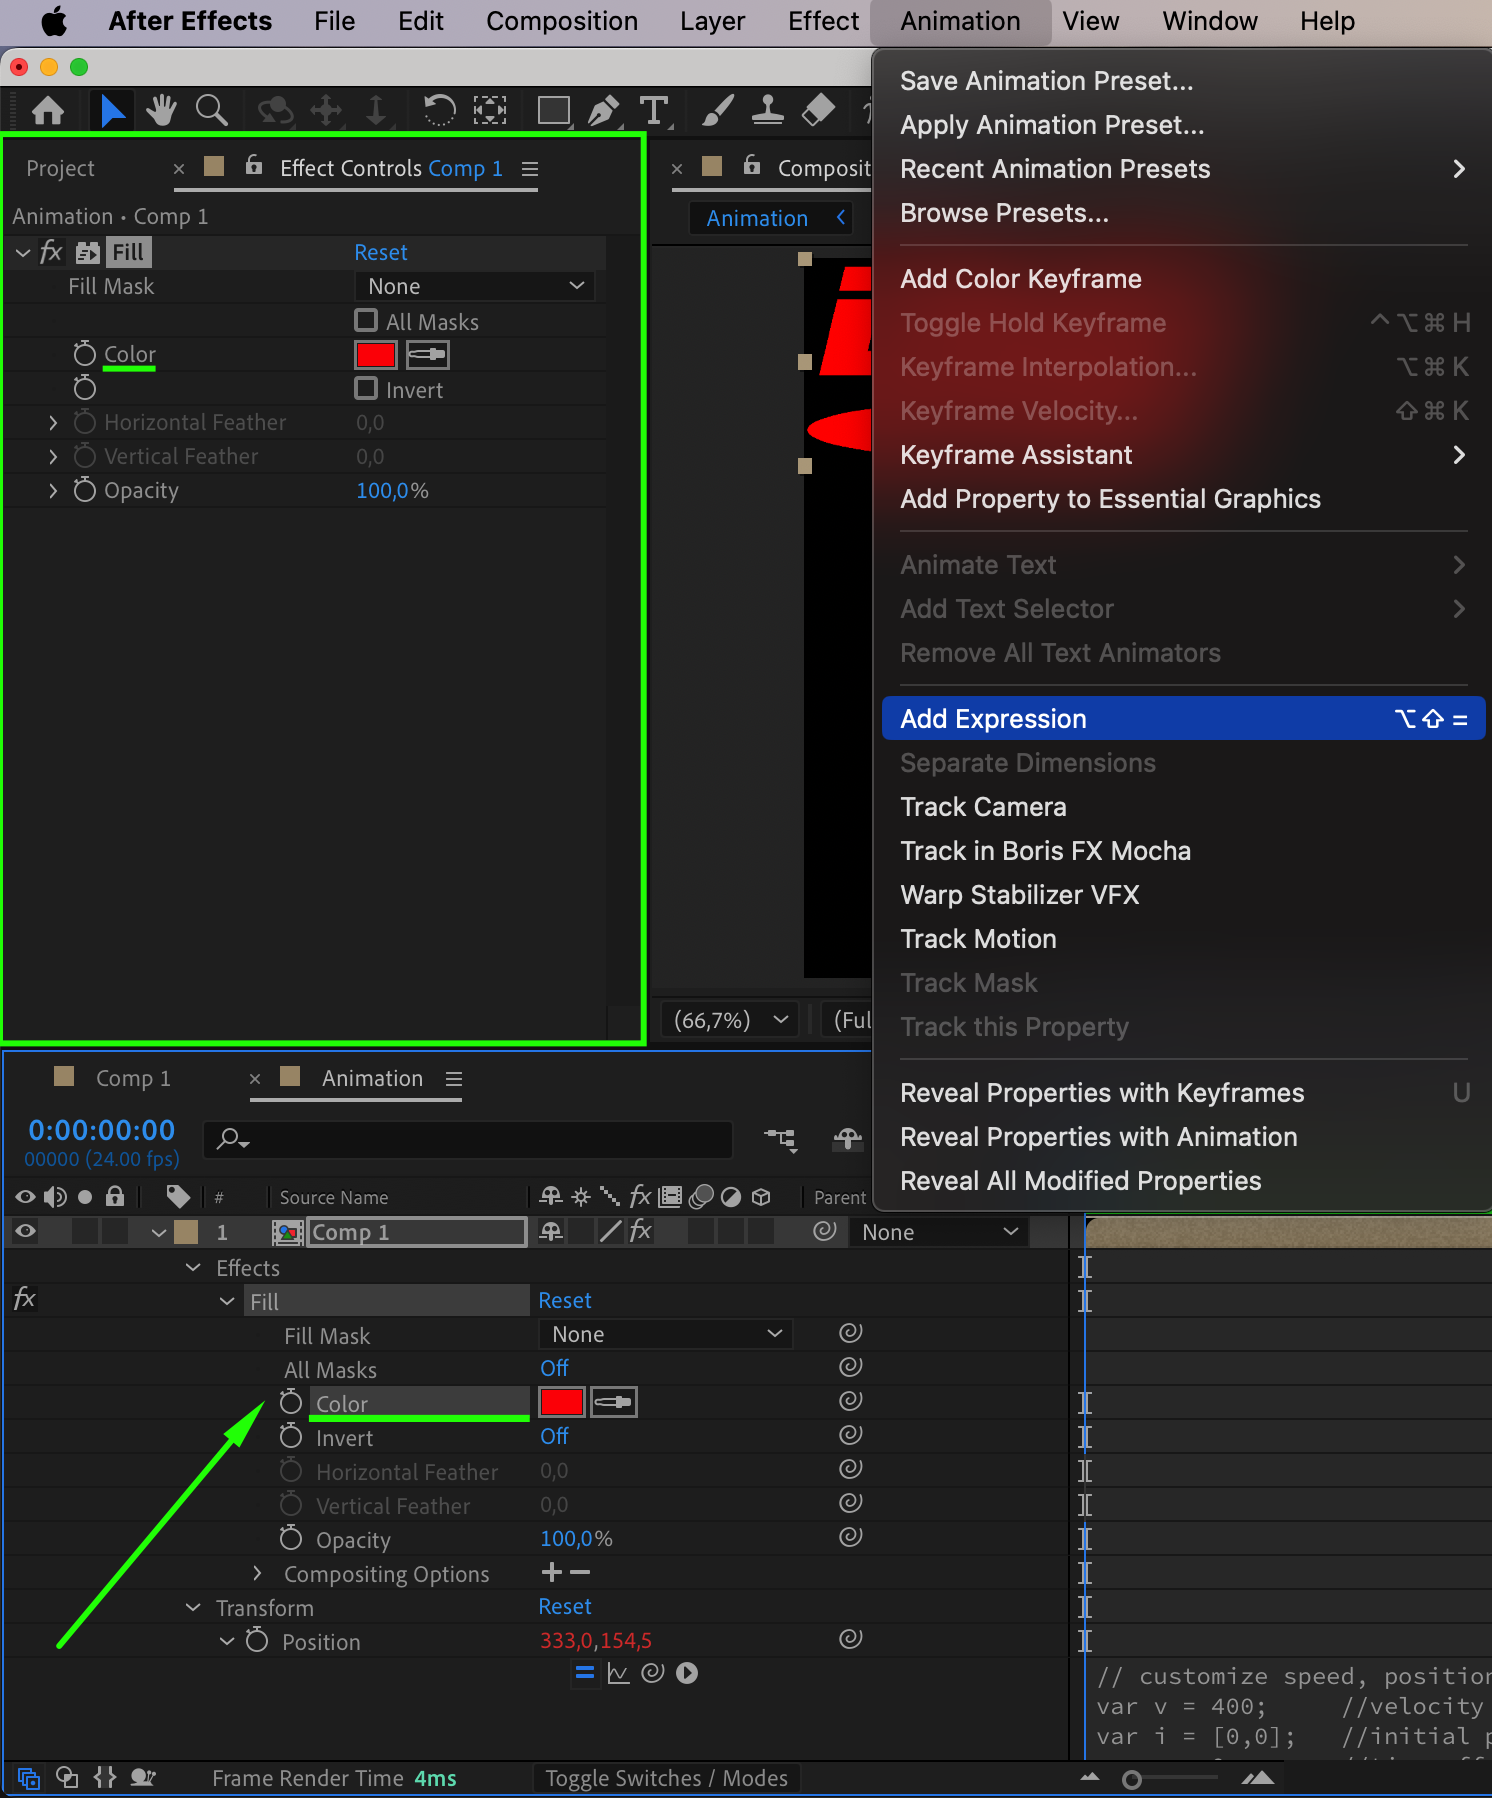Open the Fill Mask dropdown in the timeline

point(666,1334)
